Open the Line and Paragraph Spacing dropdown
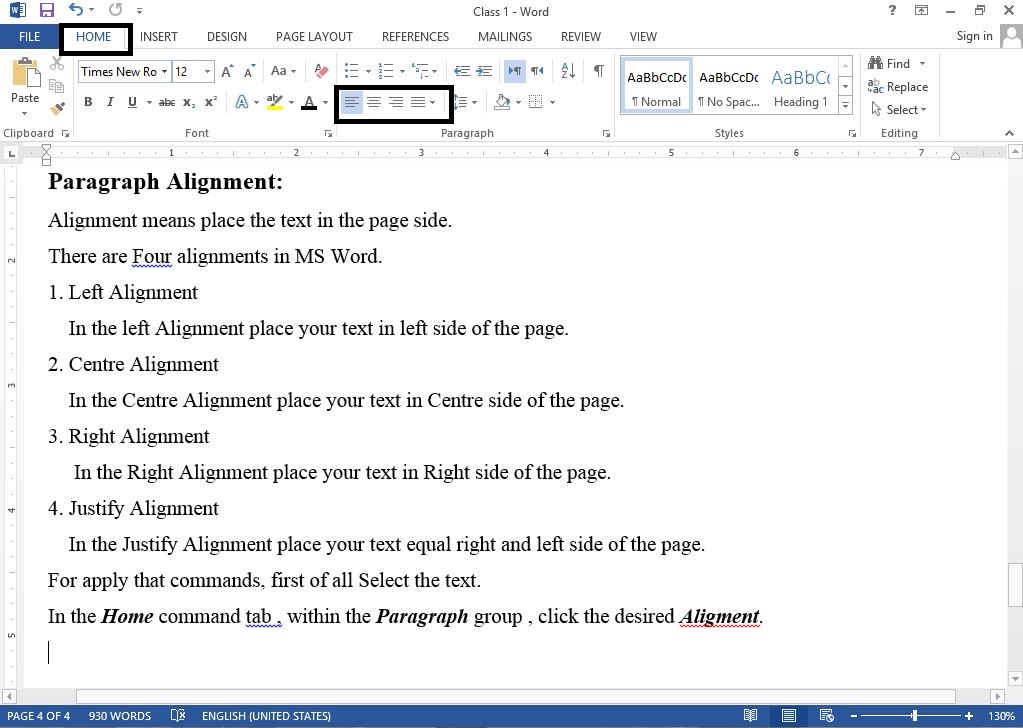The width and height of the screenshot is (1023, 728). click(x=464, y=101)
